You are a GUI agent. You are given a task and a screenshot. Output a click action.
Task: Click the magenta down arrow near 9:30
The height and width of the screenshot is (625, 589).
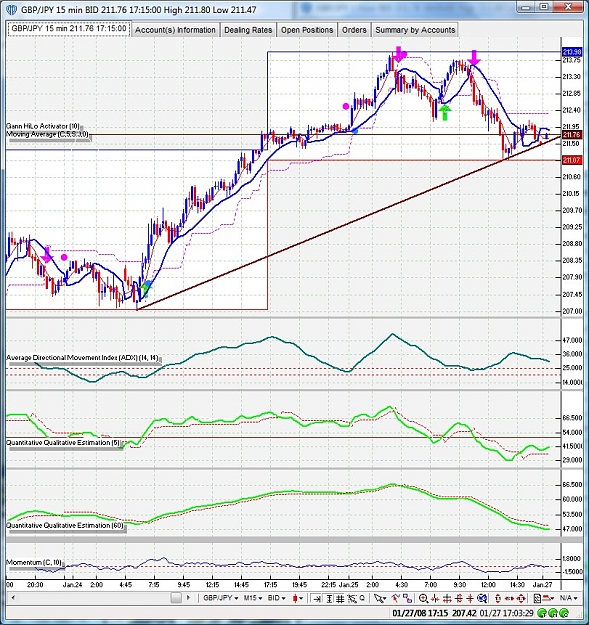[473, 58]
